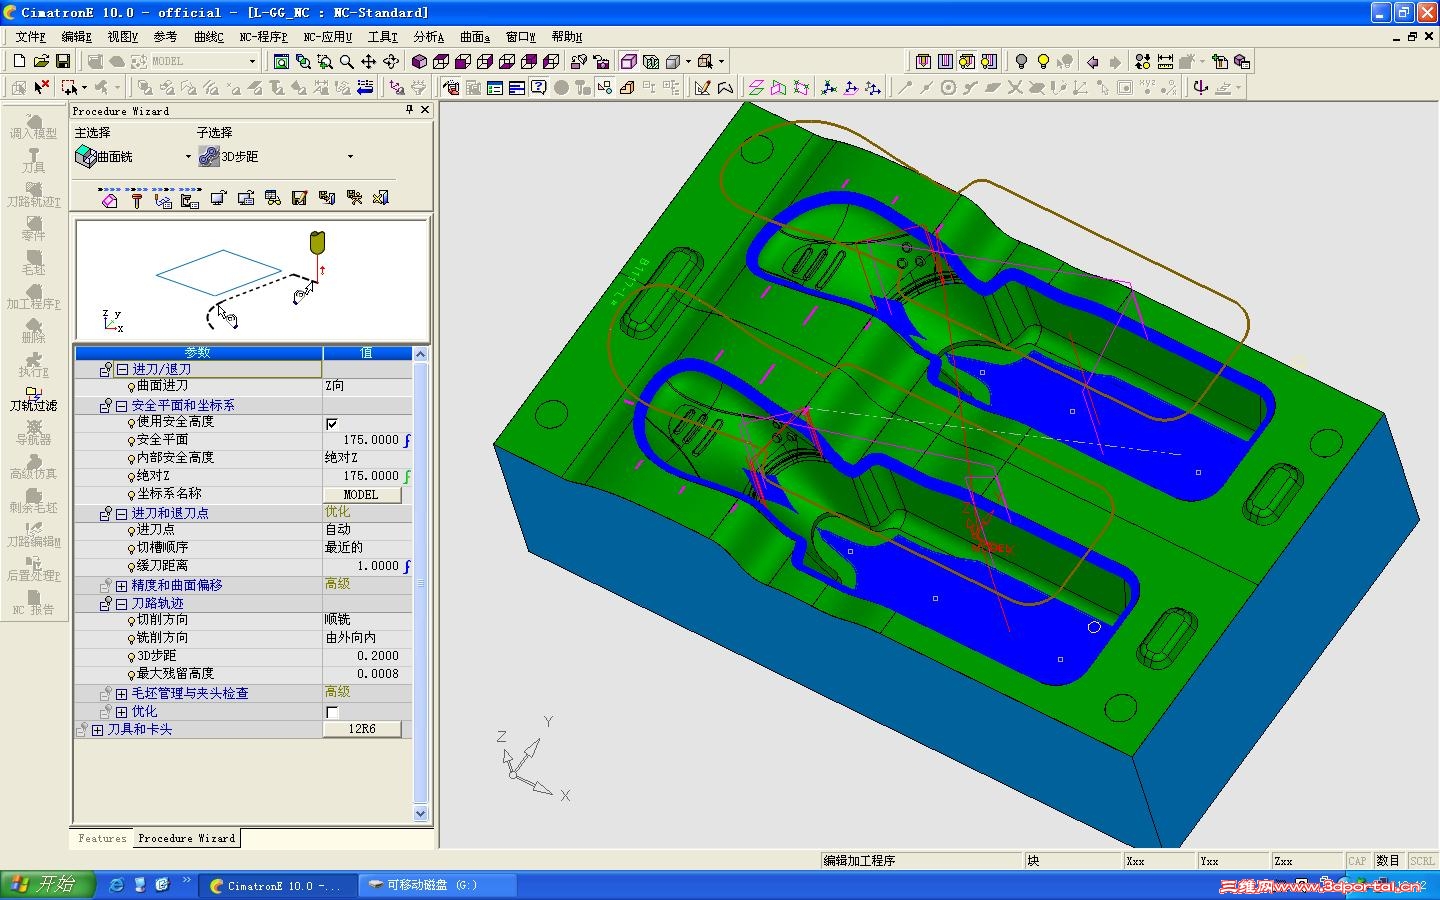Open the 曲面铣 main selection dropdown

tap(188, 157)
